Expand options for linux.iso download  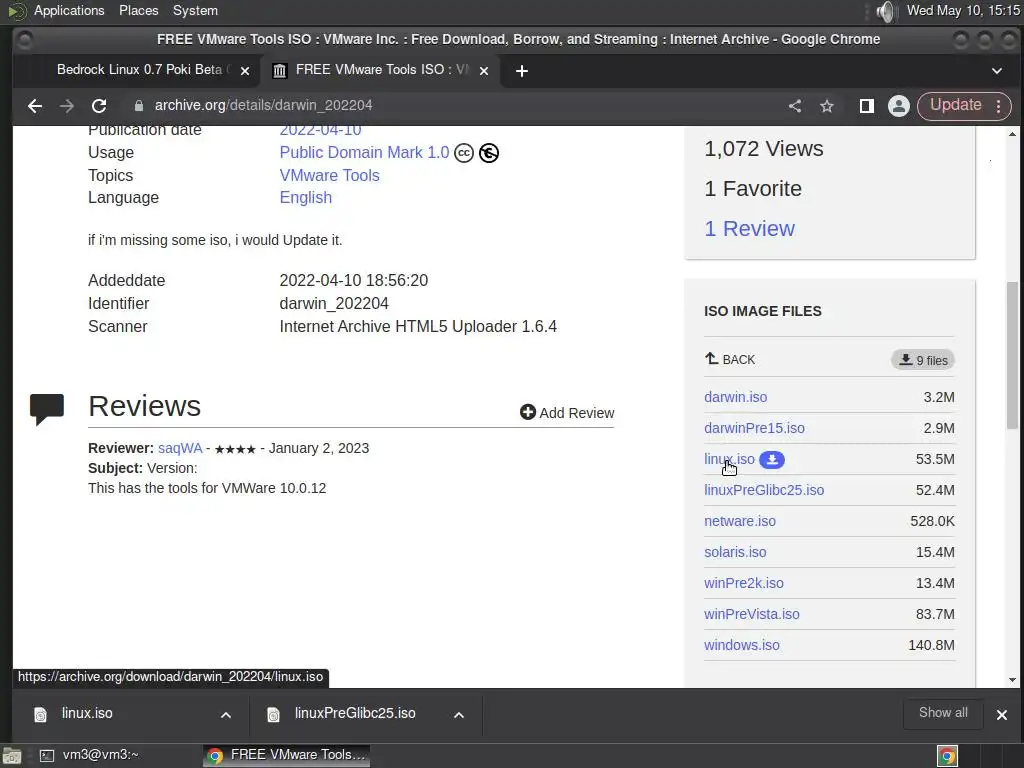point(226,715)
